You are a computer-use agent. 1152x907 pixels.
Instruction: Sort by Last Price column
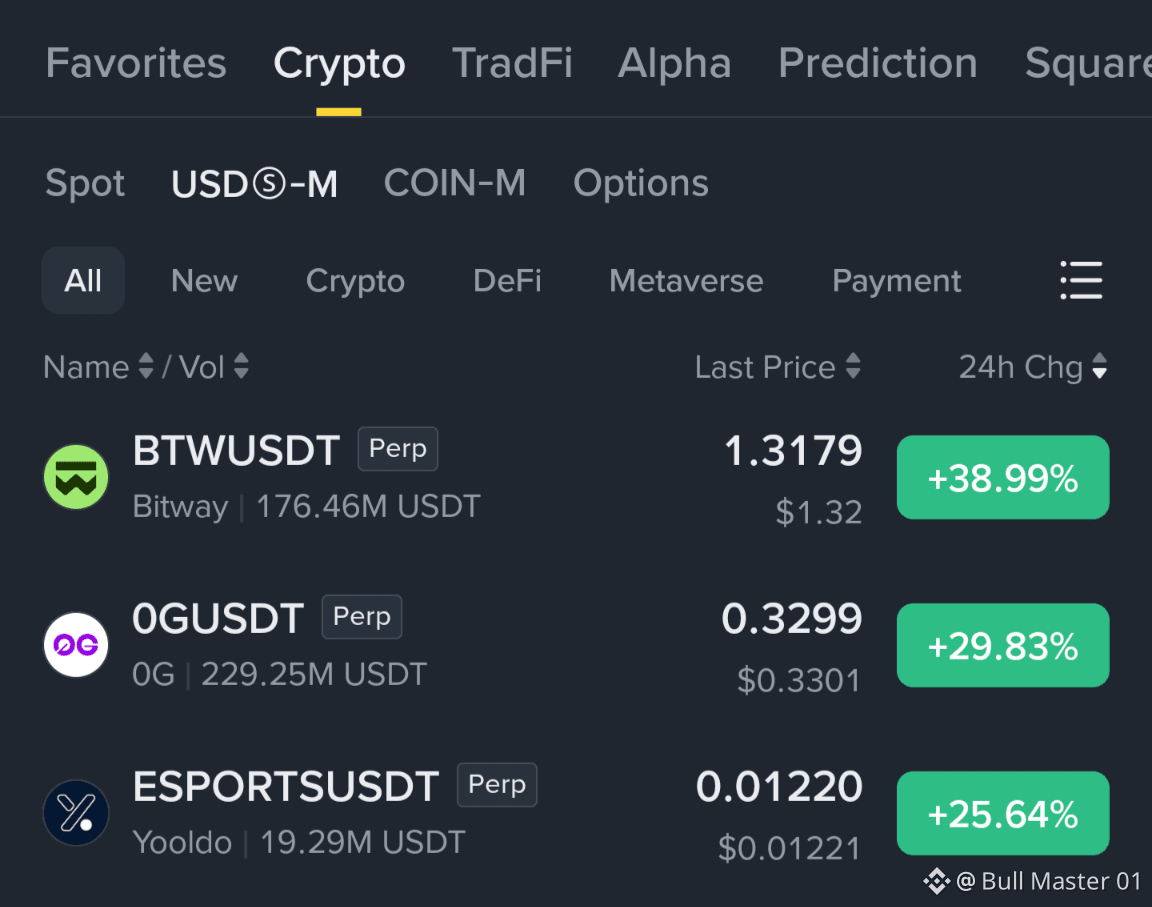777,366
